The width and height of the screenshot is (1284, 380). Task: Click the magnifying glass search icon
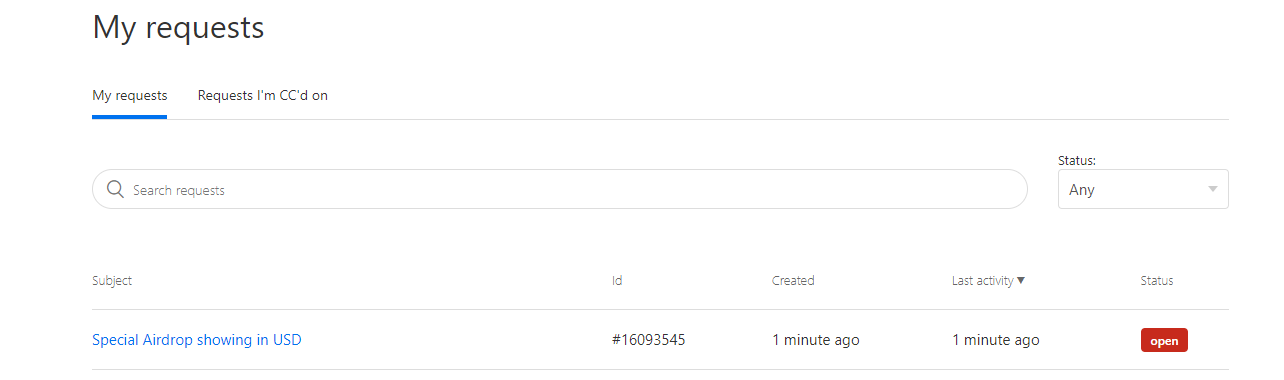[x=115, y=189]
